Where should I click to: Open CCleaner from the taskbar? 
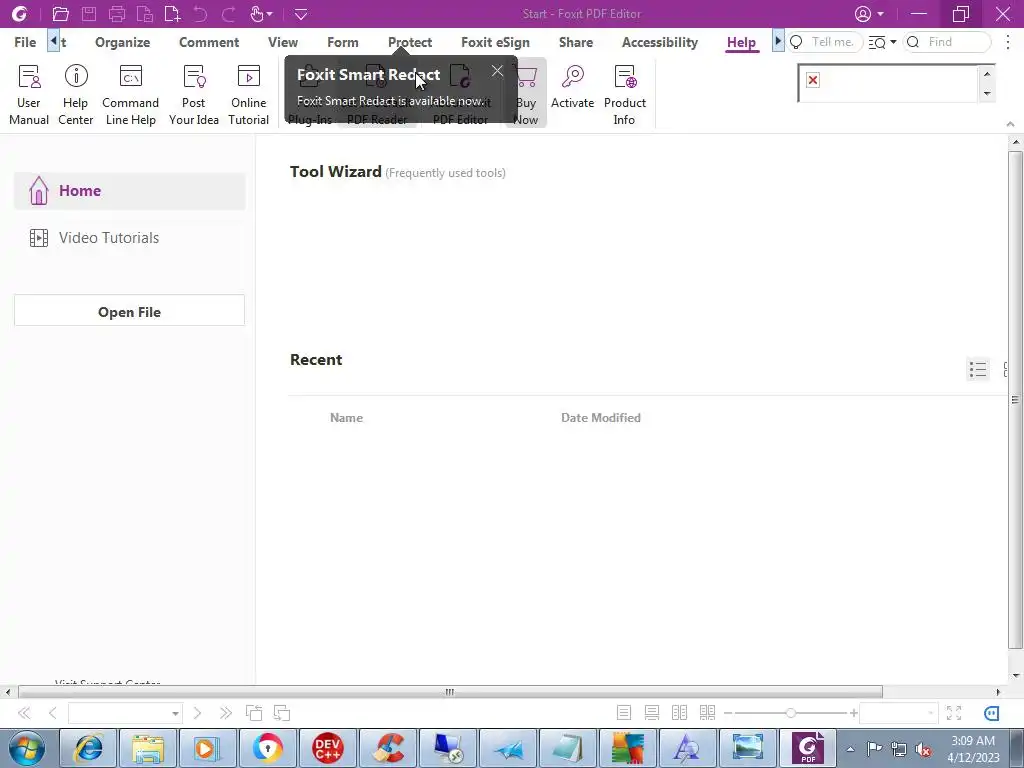(388, 748)
